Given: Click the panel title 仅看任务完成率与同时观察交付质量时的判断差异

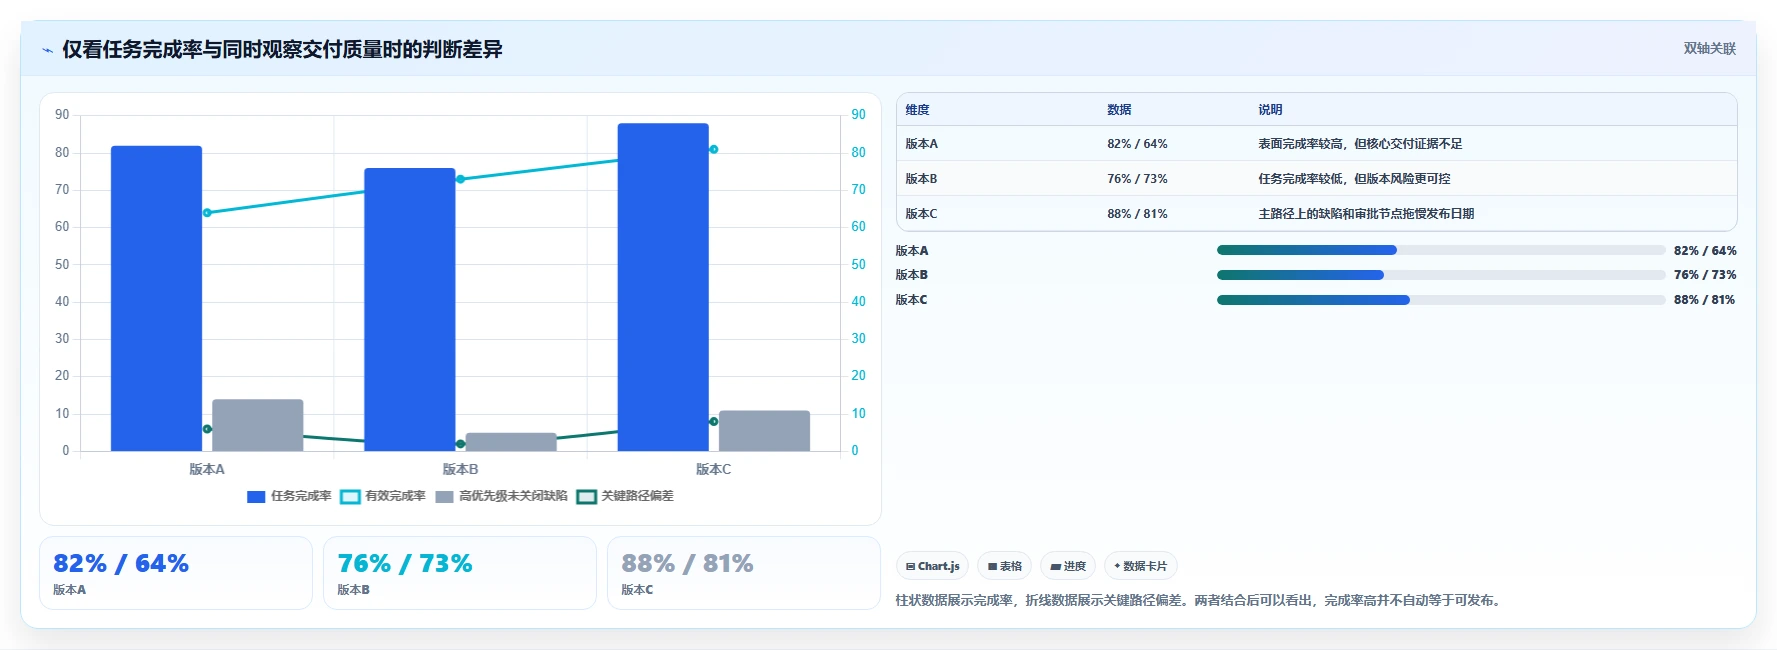Looking at the screenshot, I should click(282, 50).
